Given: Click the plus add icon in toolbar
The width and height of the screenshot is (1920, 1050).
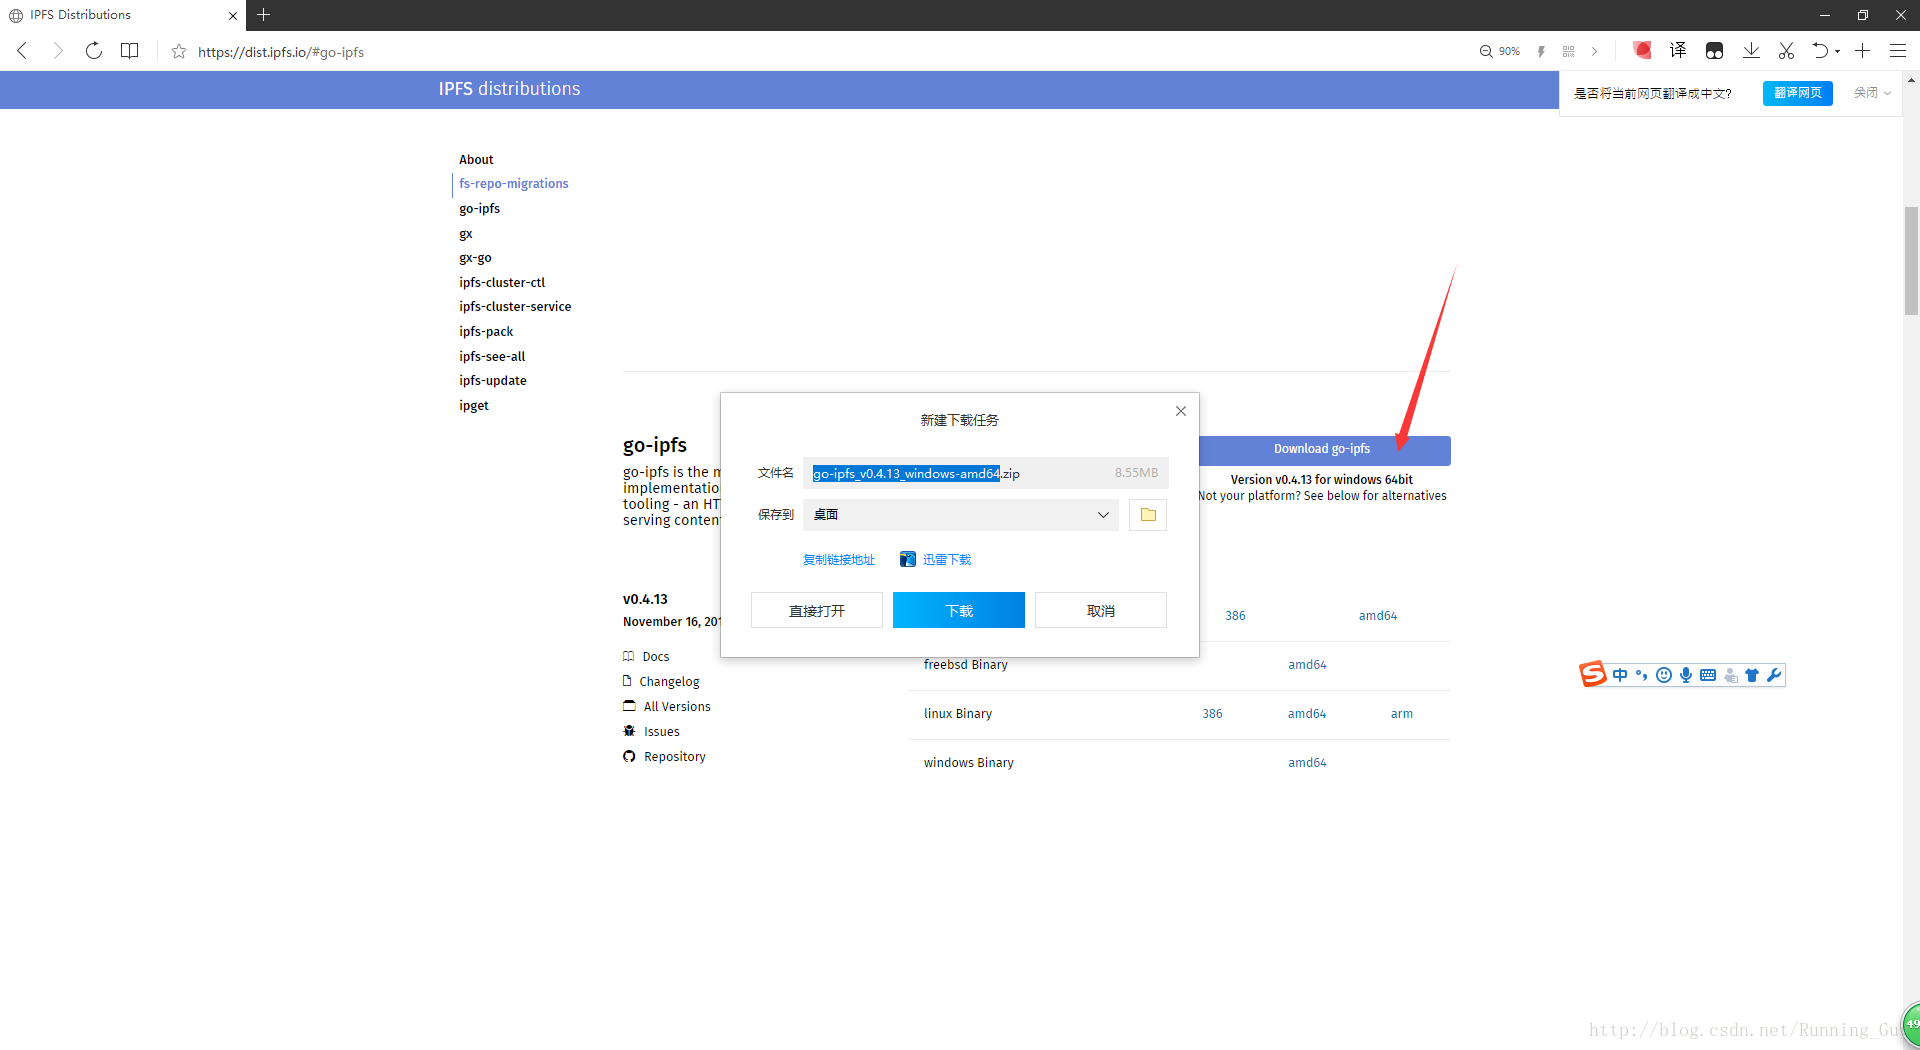Looking at the screenshot, I should 1862,50.
